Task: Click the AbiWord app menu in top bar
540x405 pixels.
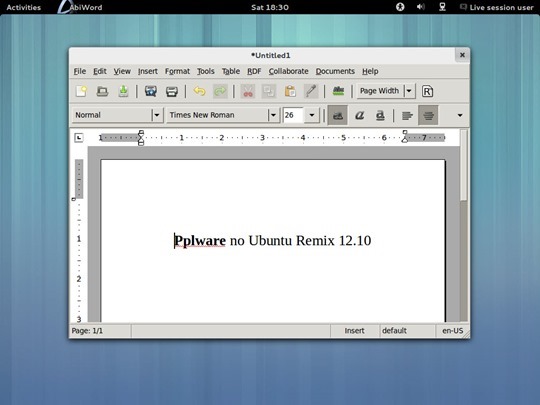Action: tap(81, 7)
